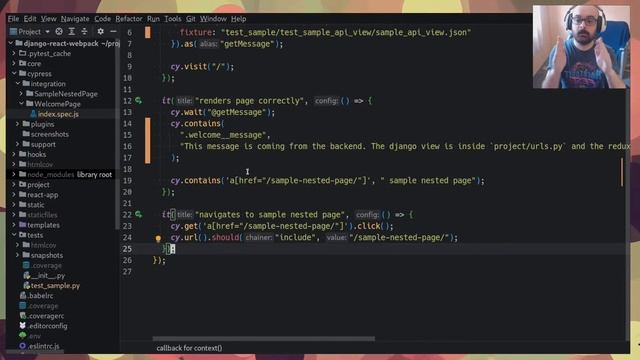Collapse the tests folder
640x360 pixels.
click(14, 235)
